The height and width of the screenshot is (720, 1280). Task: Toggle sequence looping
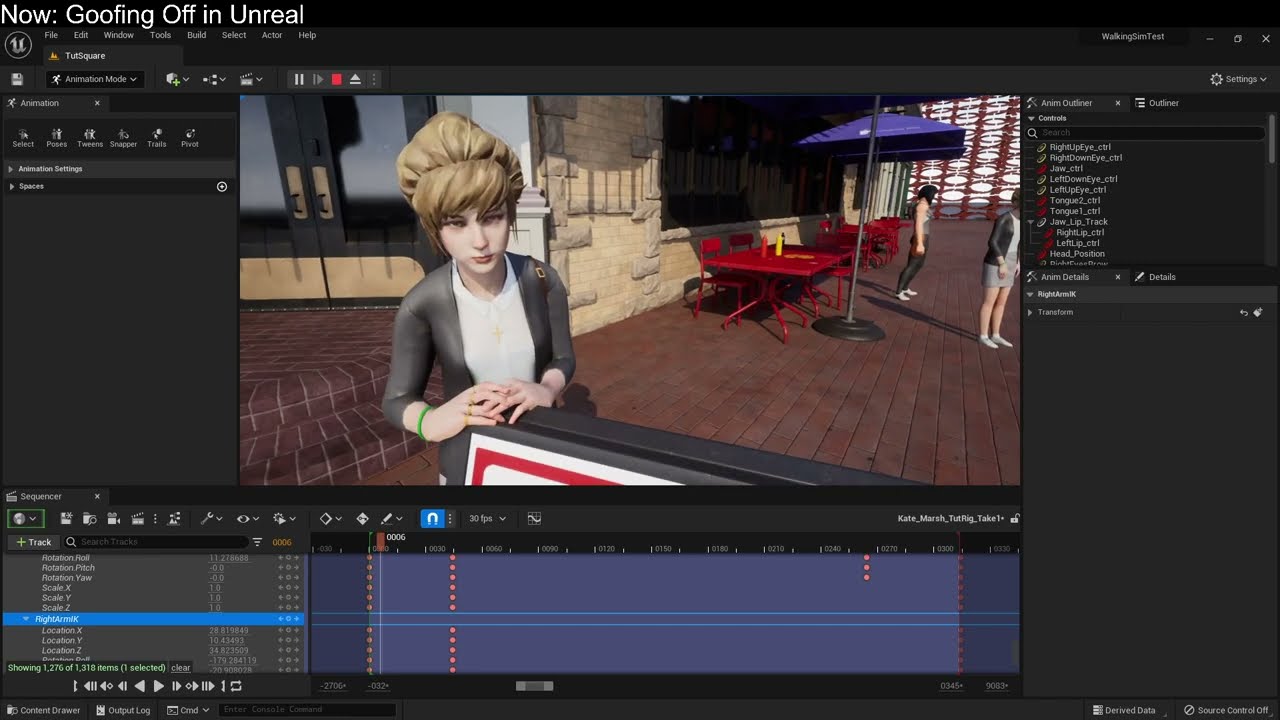[236, 686]
